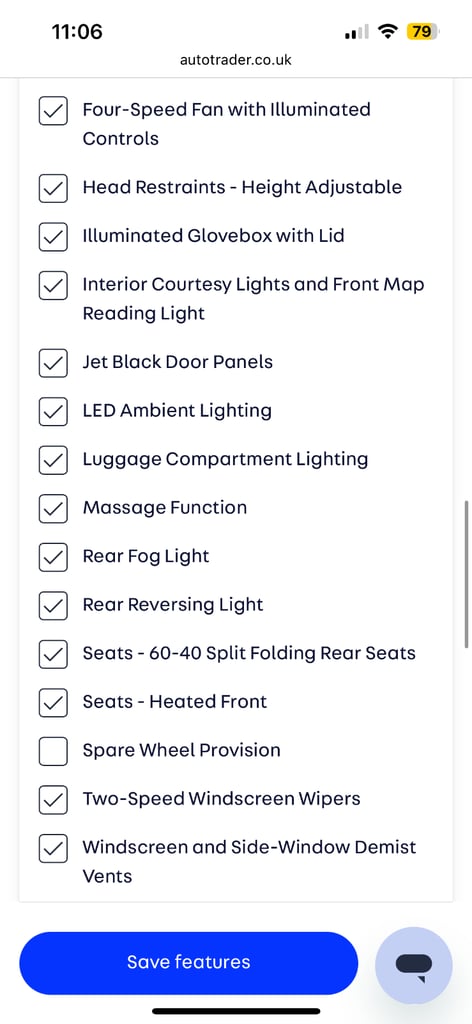Screen dimensions: 472x1024
Task: Toggle 60-40 Split Folding Rear Seats
Action: 53,654
